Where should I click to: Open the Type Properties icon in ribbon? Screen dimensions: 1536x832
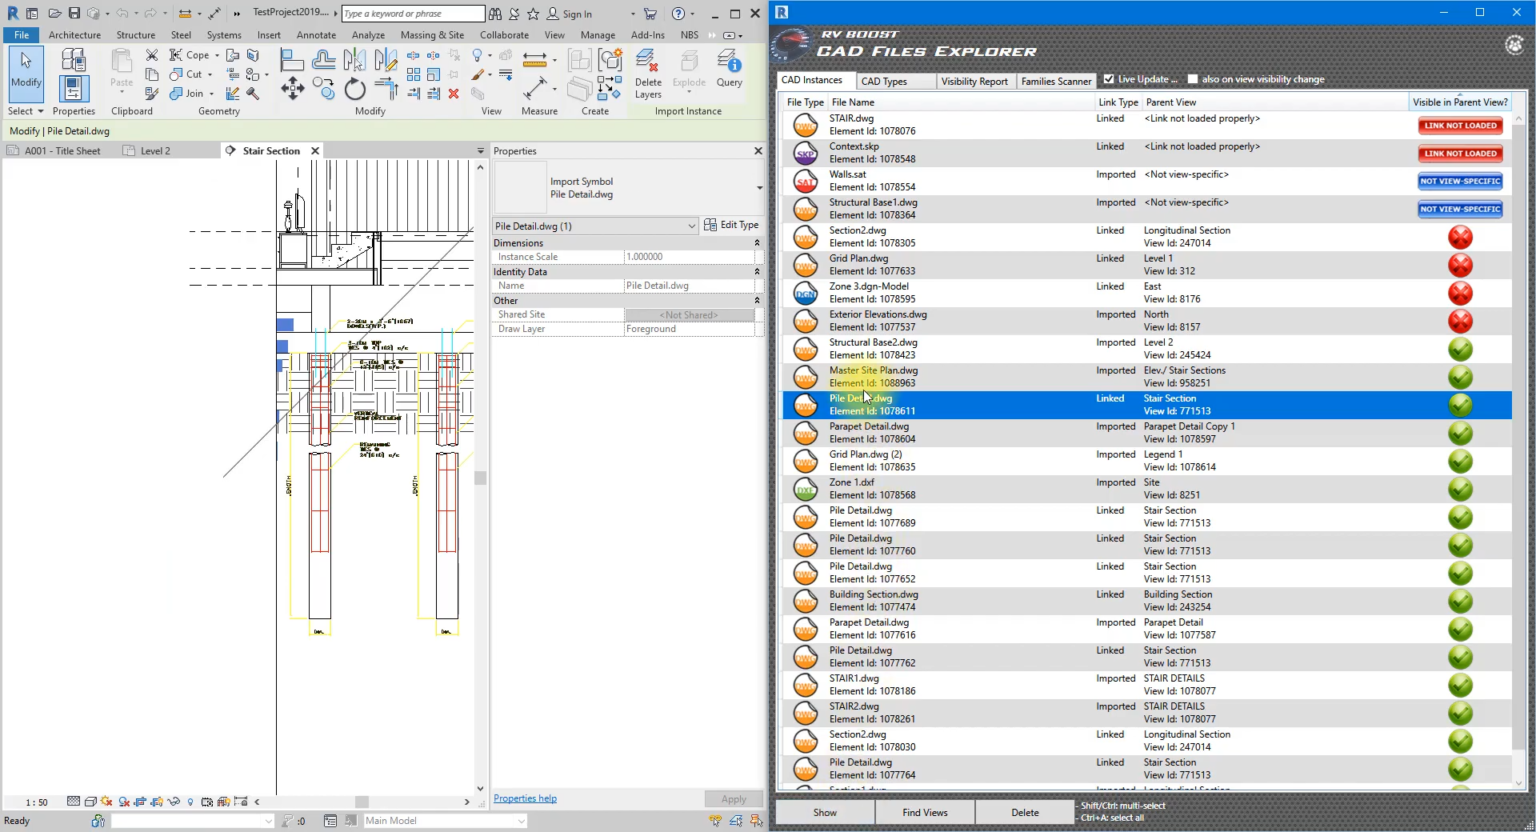(74, 59)
